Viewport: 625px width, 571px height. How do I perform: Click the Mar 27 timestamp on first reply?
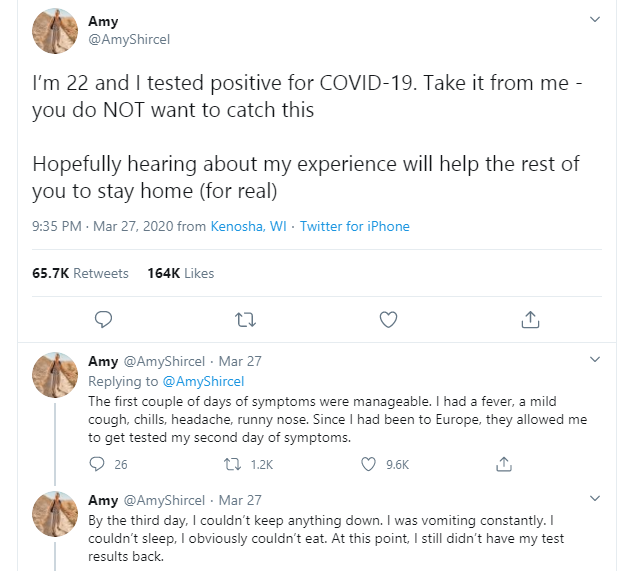[240, 361]
